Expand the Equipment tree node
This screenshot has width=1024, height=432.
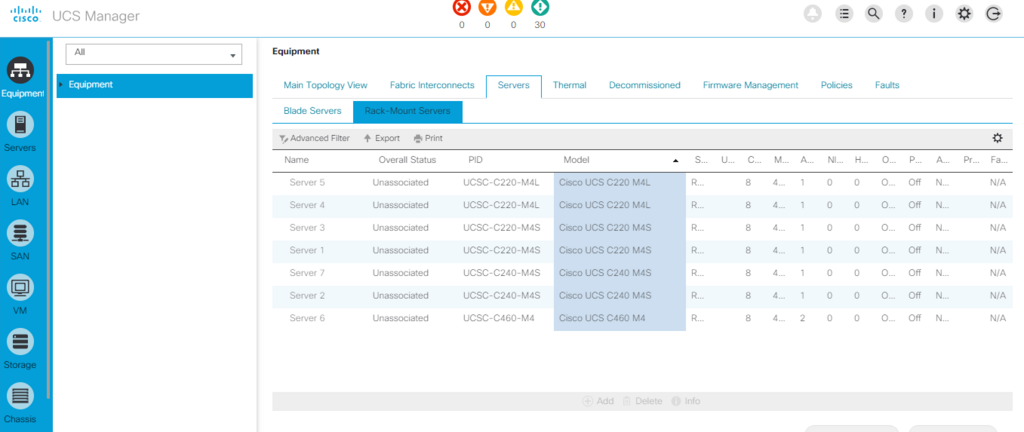(x=61, y=85)
